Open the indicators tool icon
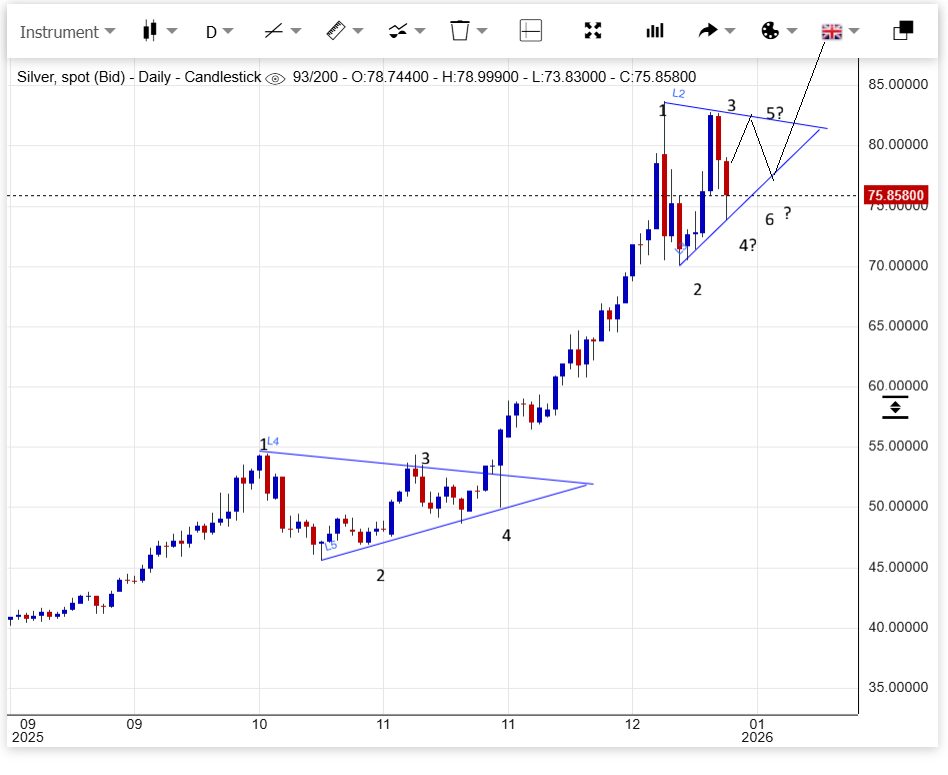Viewport: 948px width, 775px height. pyautogui.click(x=398, y=31)
